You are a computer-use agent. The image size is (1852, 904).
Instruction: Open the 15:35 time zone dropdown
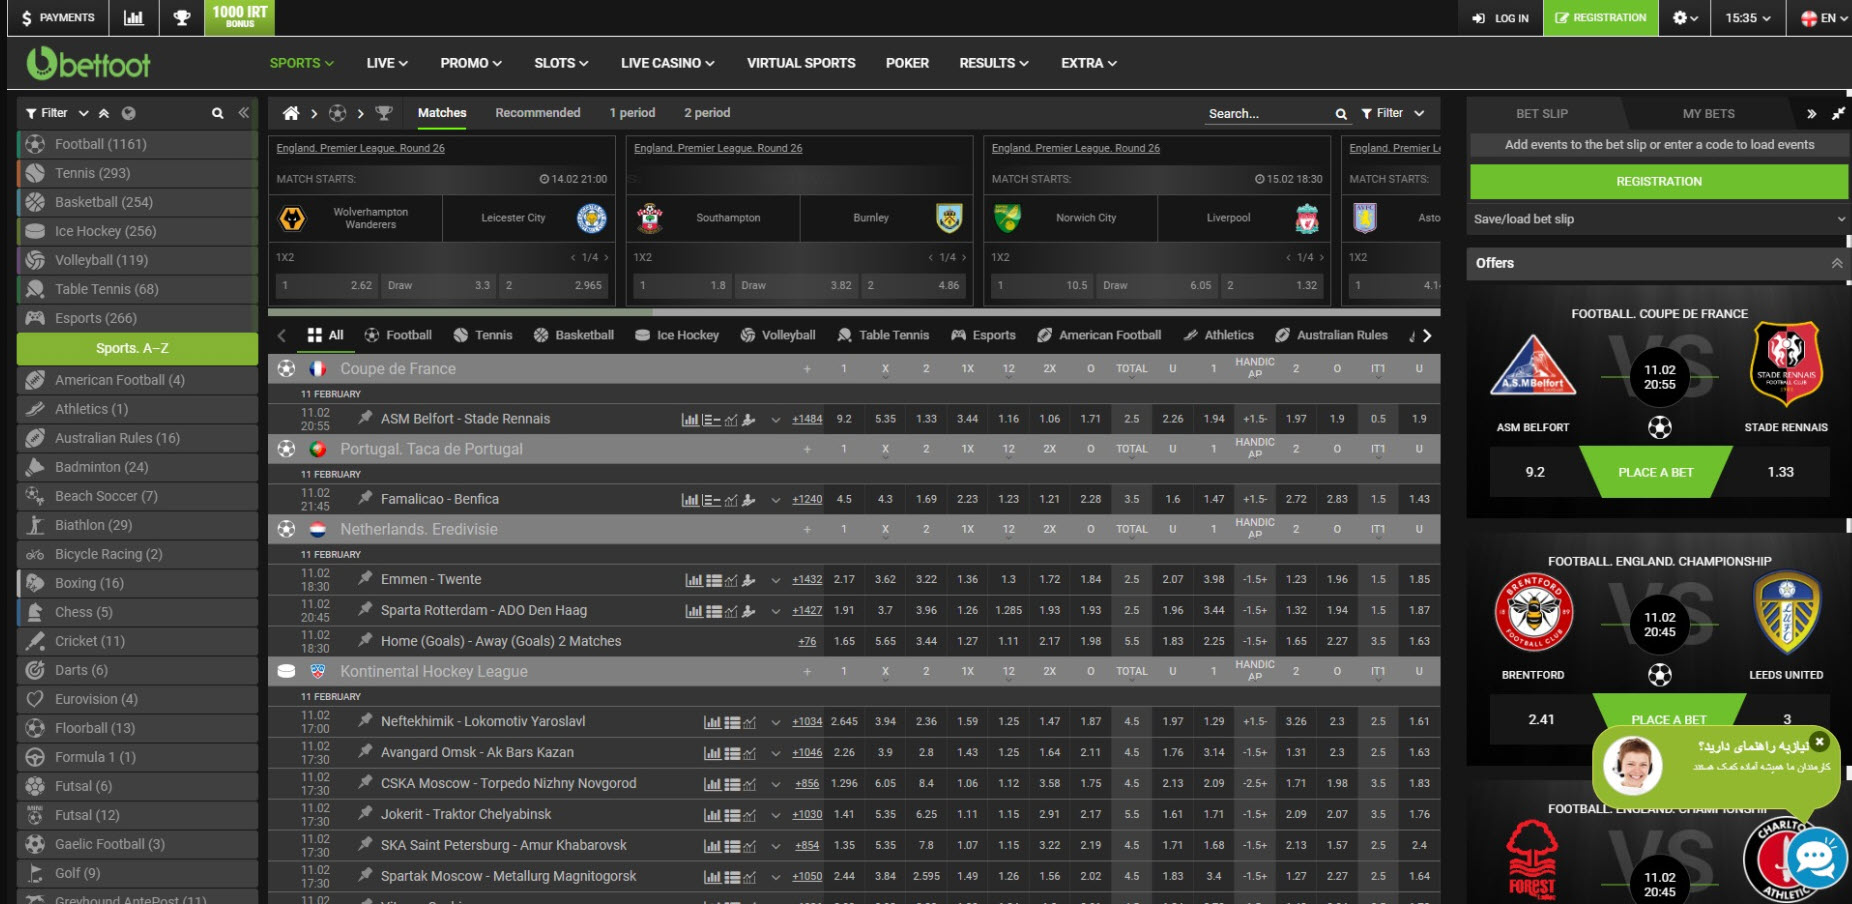click(1748, 18)
